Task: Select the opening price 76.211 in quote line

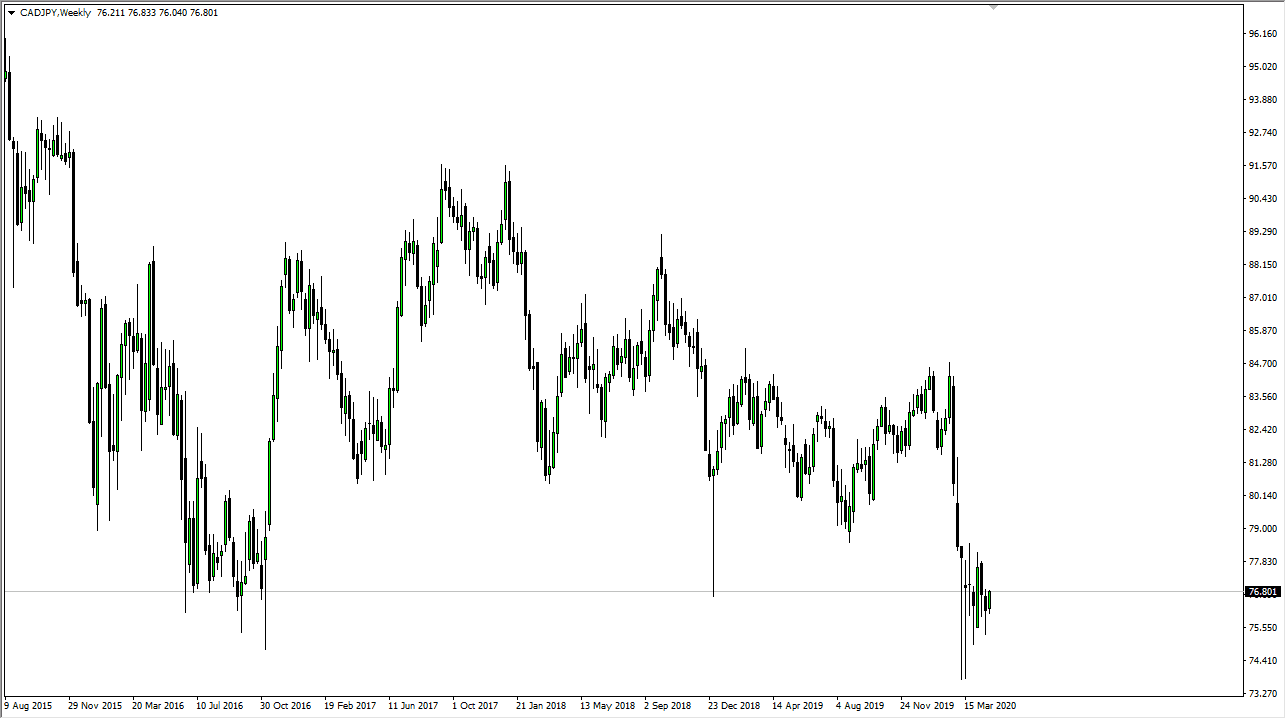Action: [x=109, y=12]
